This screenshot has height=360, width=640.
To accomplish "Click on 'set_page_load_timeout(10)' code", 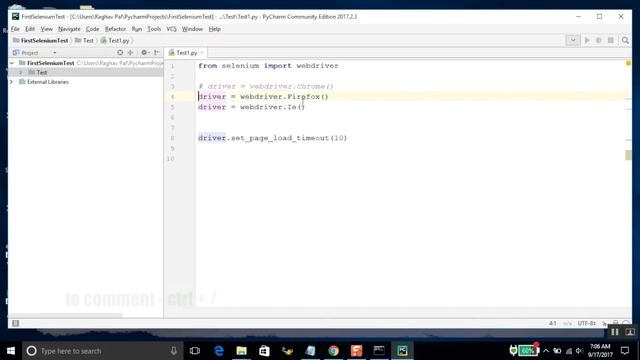I will (289, 138).
